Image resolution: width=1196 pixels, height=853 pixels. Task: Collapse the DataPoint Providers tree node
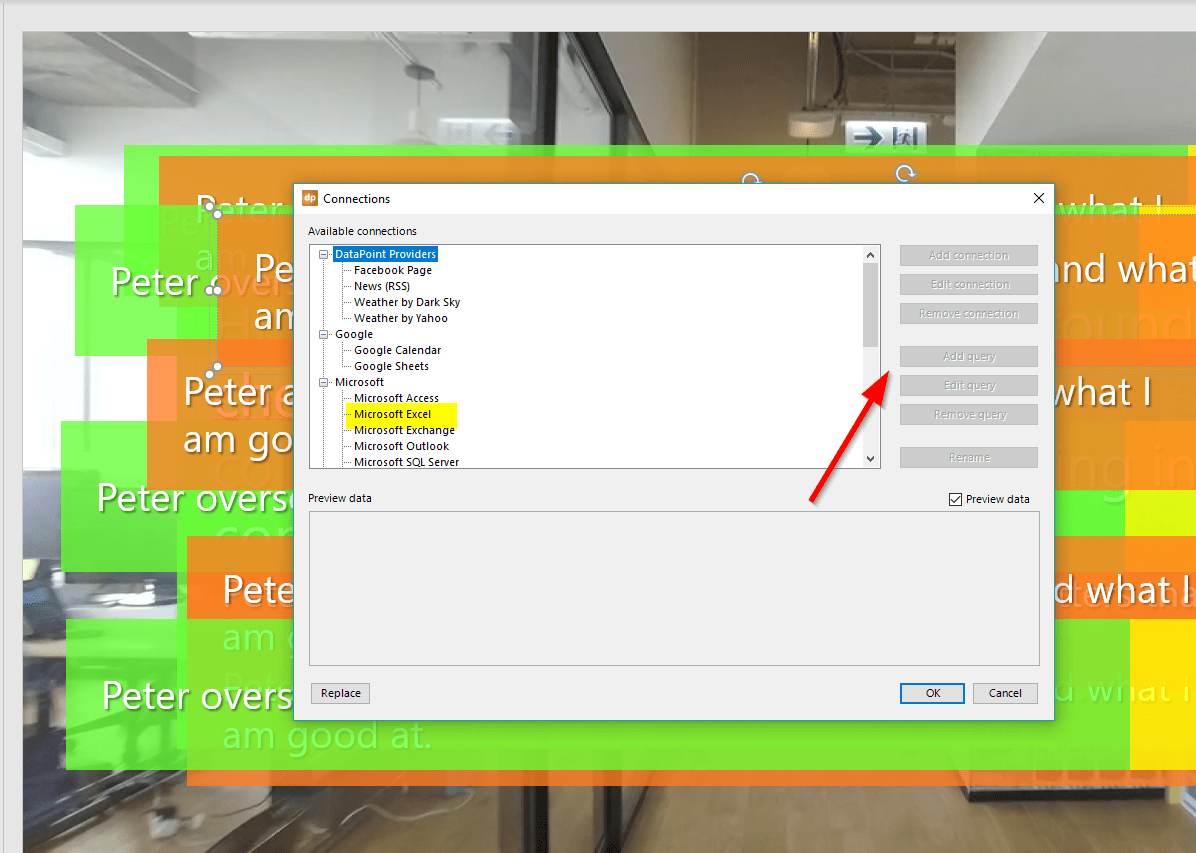pos(323,254)
